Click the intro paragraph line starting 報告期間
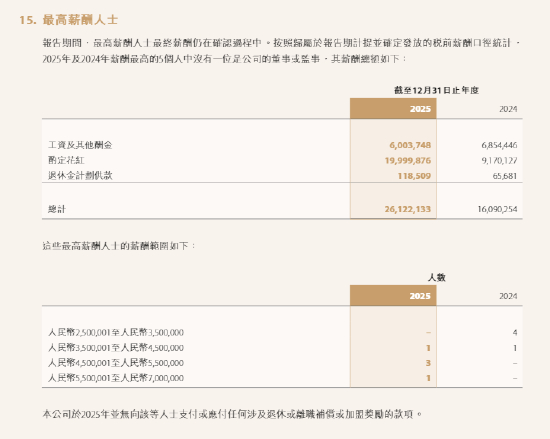This screenshot has width=550, height=439. click(x=281, y=43)
